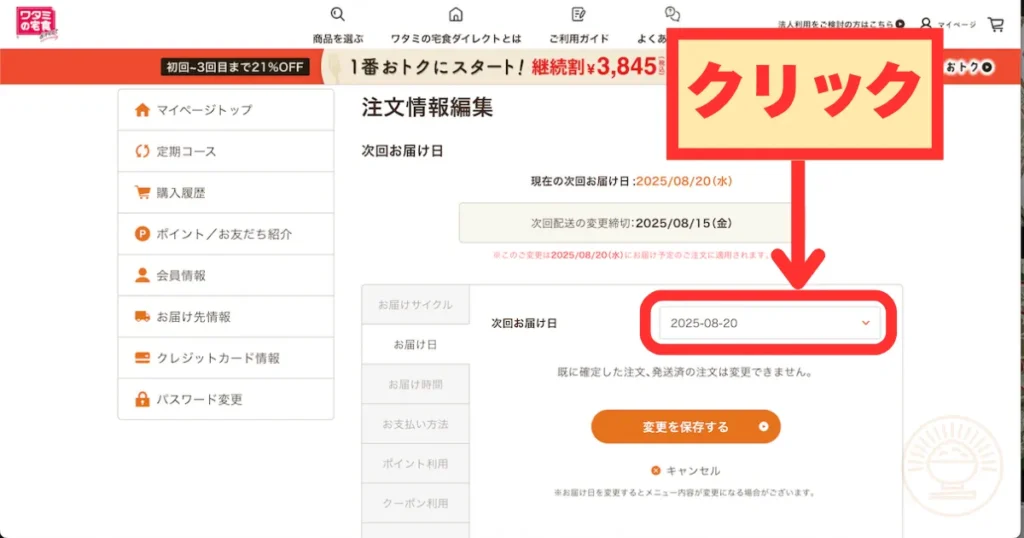Click the truck icon beside お届け先情報

coord(142,316)
